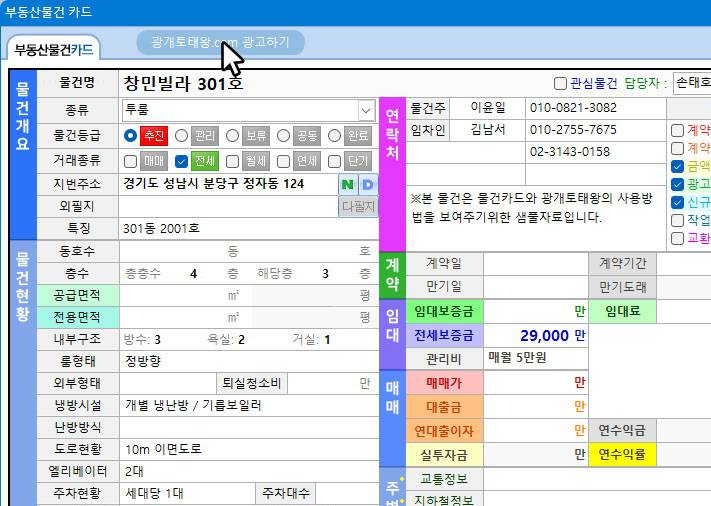Viewport: 711px width, 506px height.
Task: Open the 담당자 selector field
Action: tap(692, 83)
